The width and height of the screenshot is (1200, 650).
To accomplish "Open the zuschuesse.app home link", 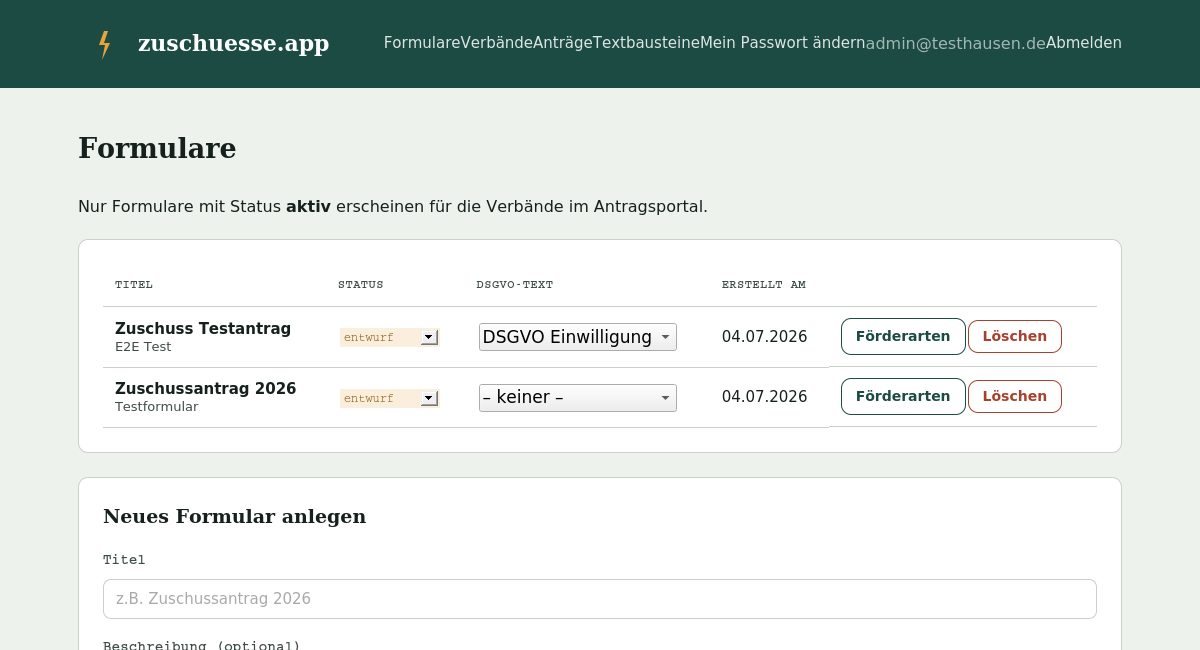I will (x=233, y=43).
